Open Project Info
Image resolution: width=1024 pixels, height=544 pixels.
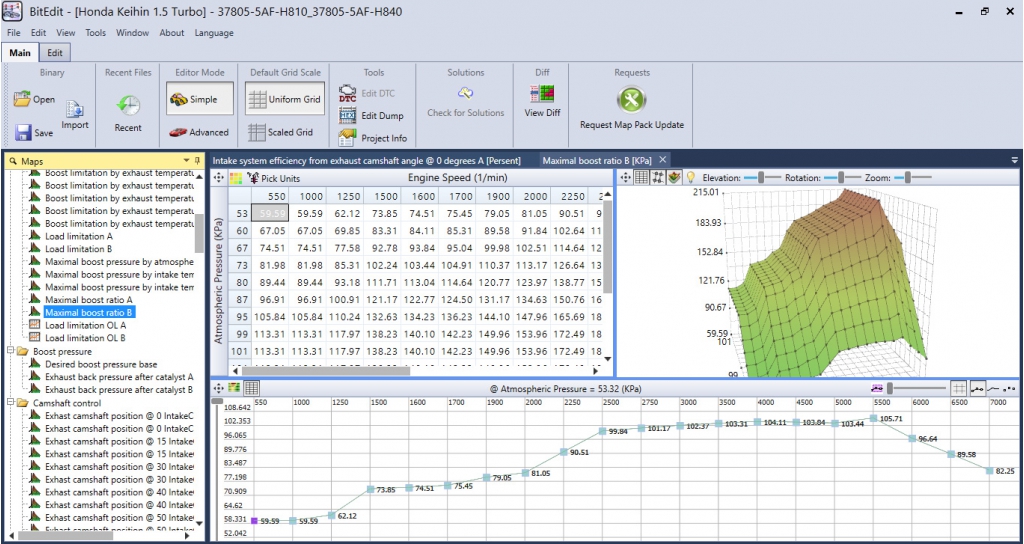[373, 138]
